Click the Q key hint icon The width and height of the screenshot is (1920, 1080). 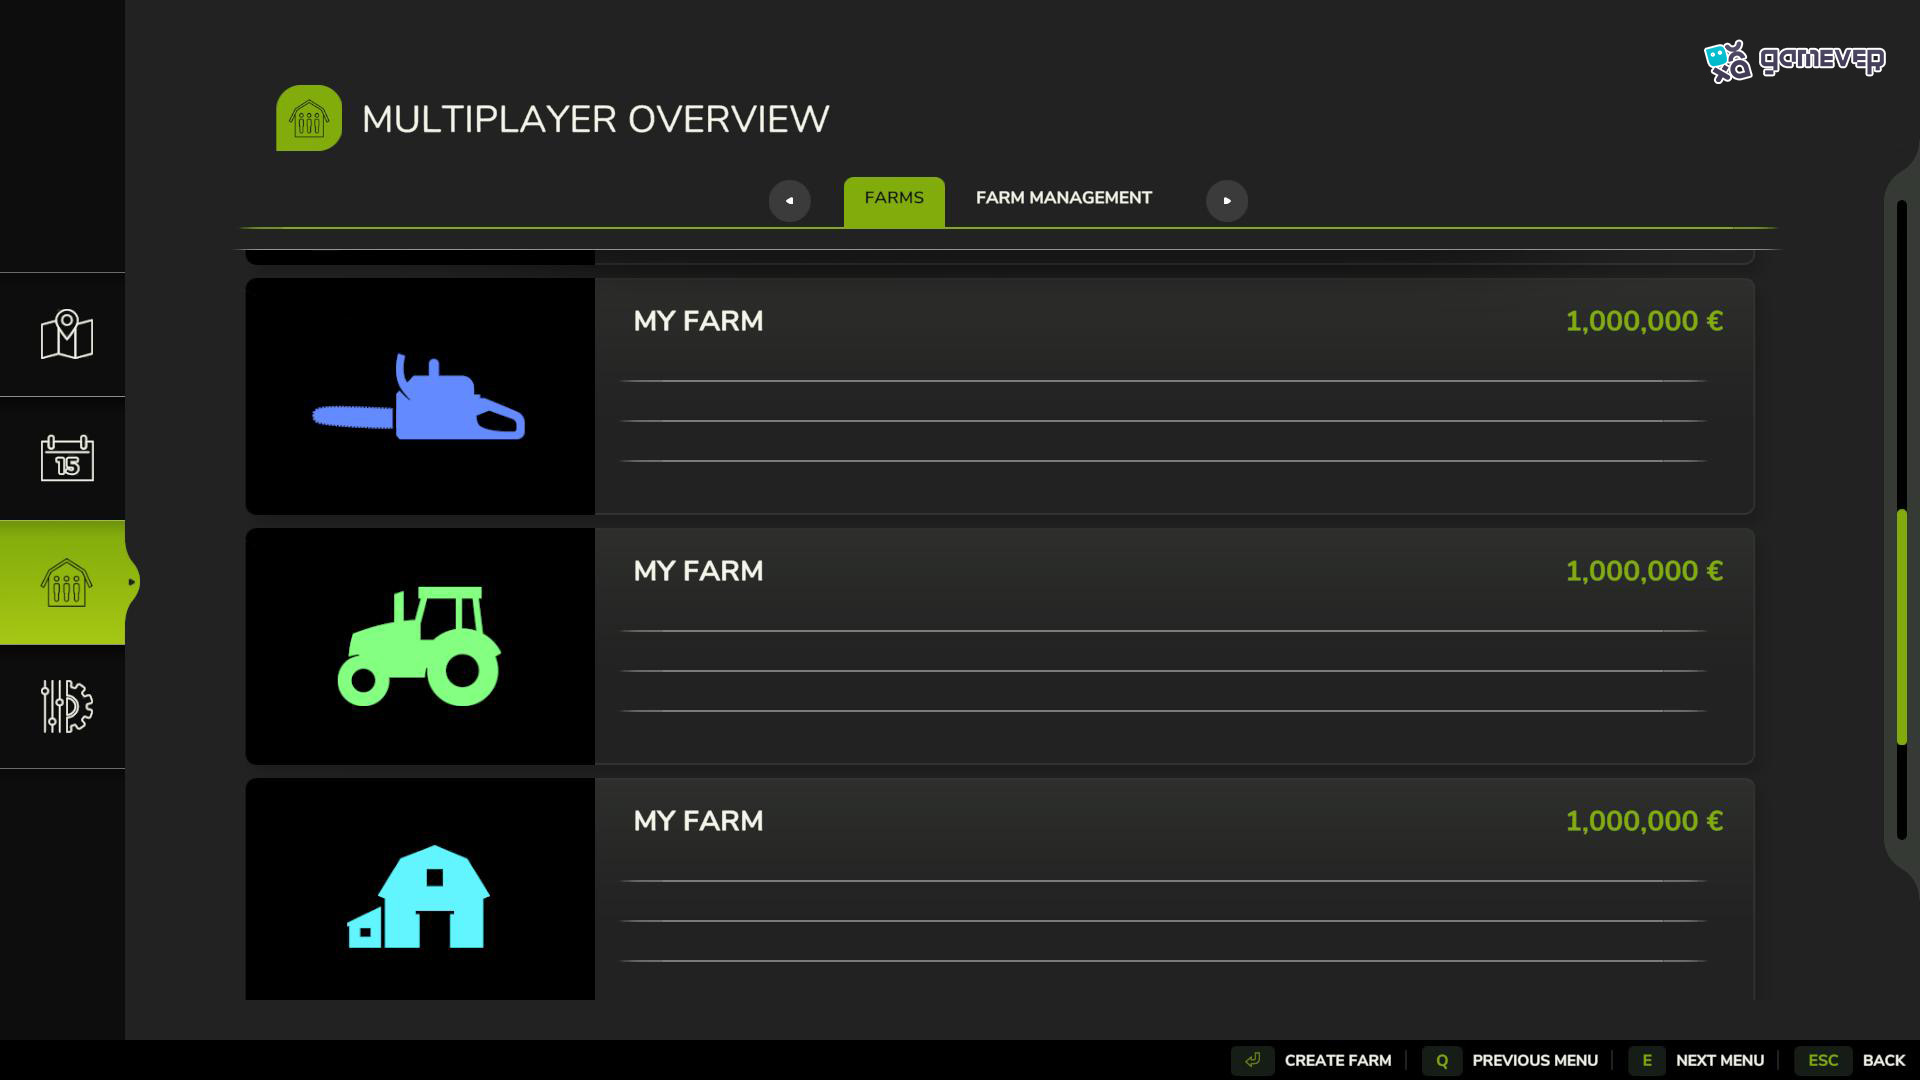[1442, 1060]
